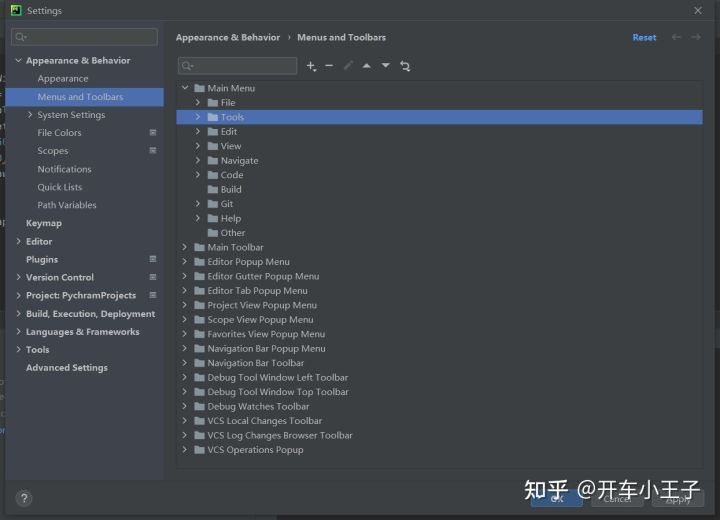
Task: Expand Languages & Frameworks section
Action: pos(18,331)
